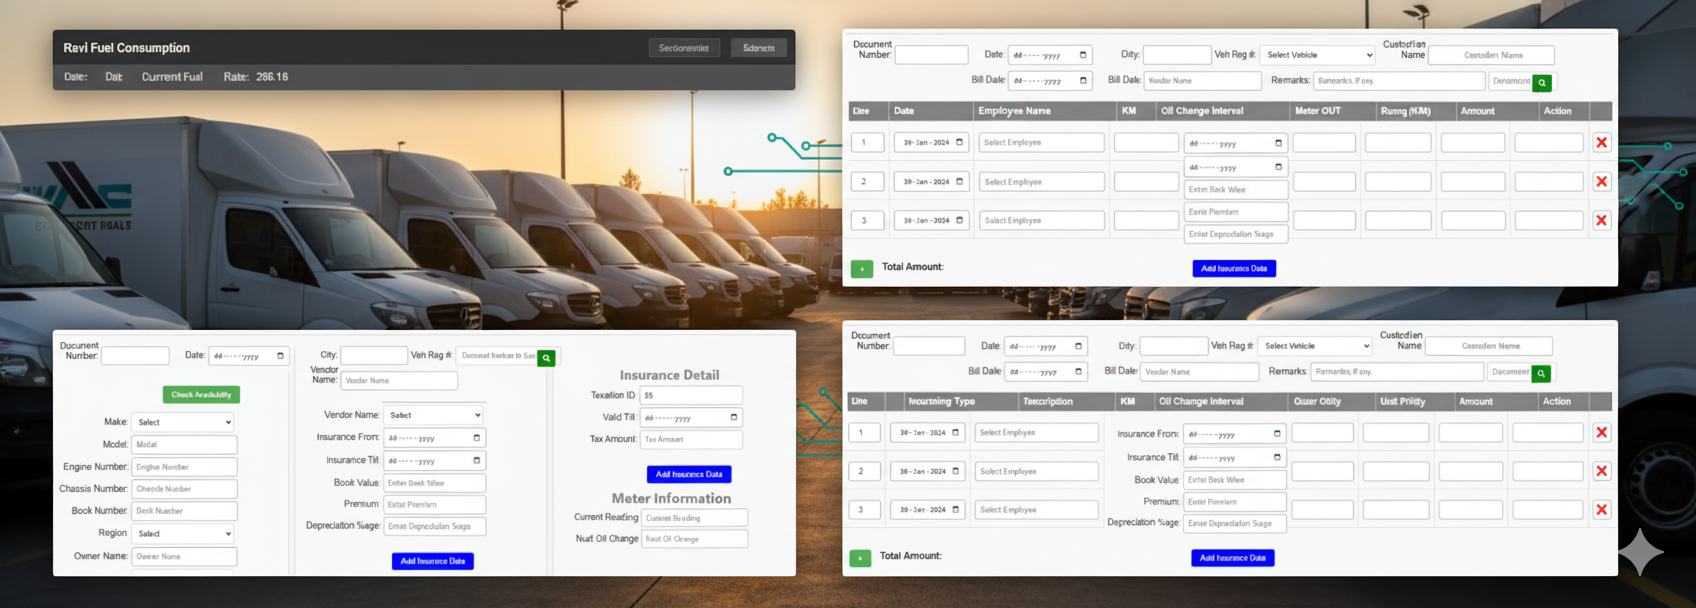Click the Sdensm button in the fuel bar

pos(759,48)
